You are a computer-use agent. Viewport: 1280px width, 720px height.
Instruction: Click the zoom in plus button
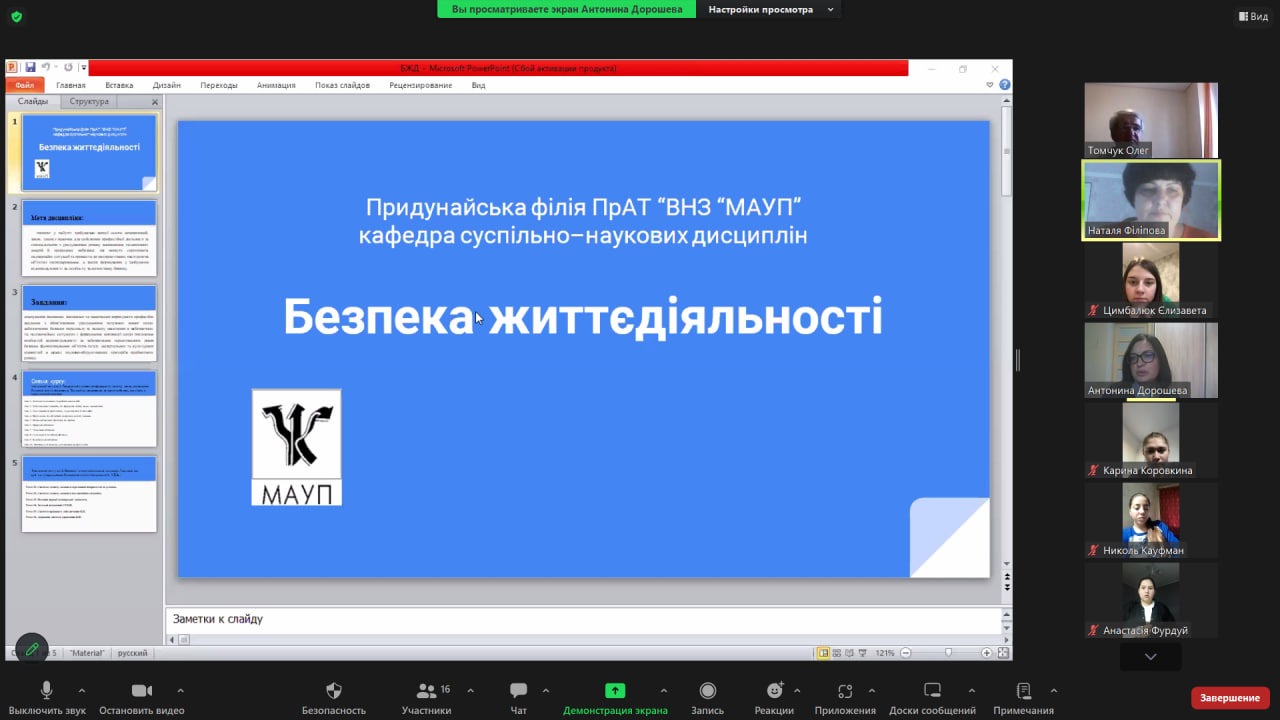(x=986, y=653)
